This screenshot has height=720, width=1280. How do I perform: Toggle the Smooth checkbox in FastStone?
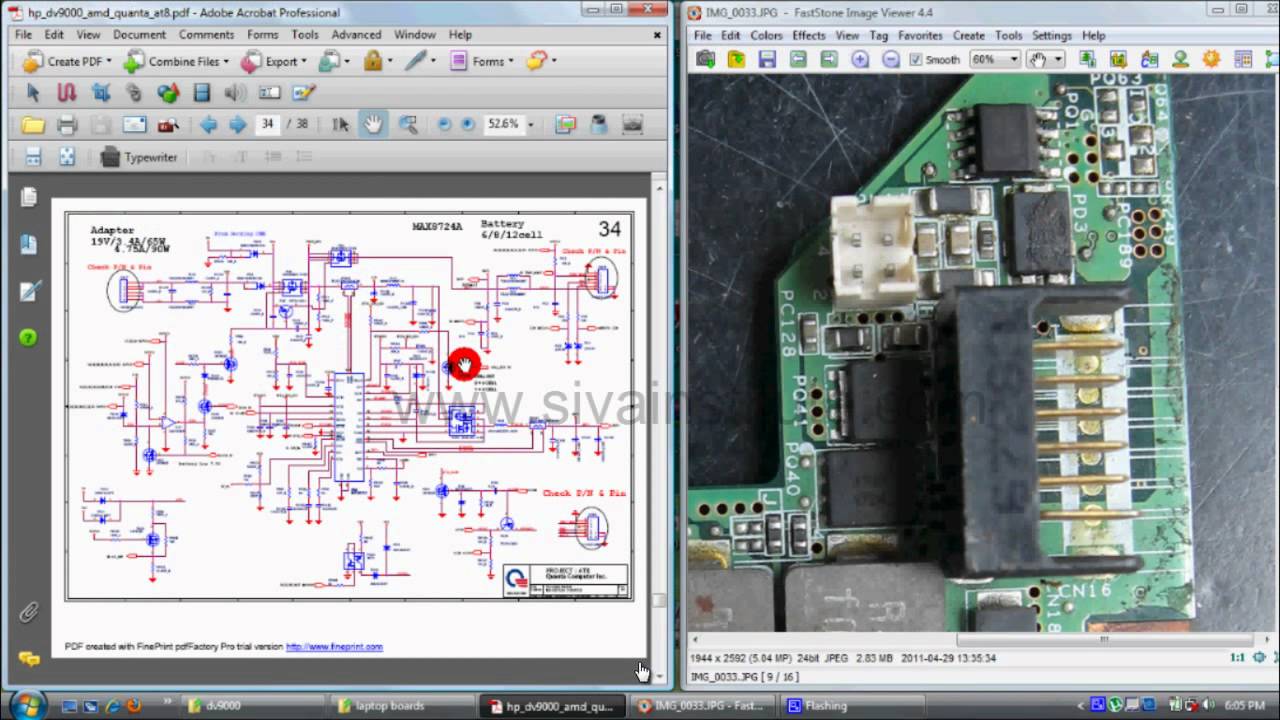(x=916, y=60)
